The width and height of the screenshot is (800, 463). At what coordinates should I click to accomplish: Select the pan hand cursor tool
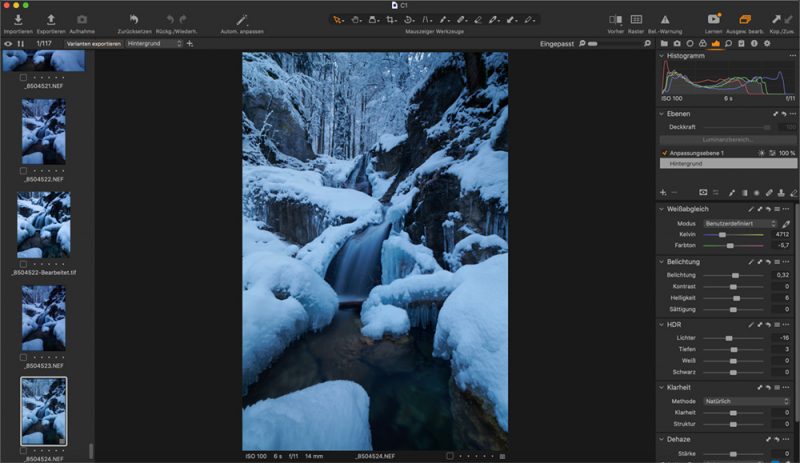(356, 20)
